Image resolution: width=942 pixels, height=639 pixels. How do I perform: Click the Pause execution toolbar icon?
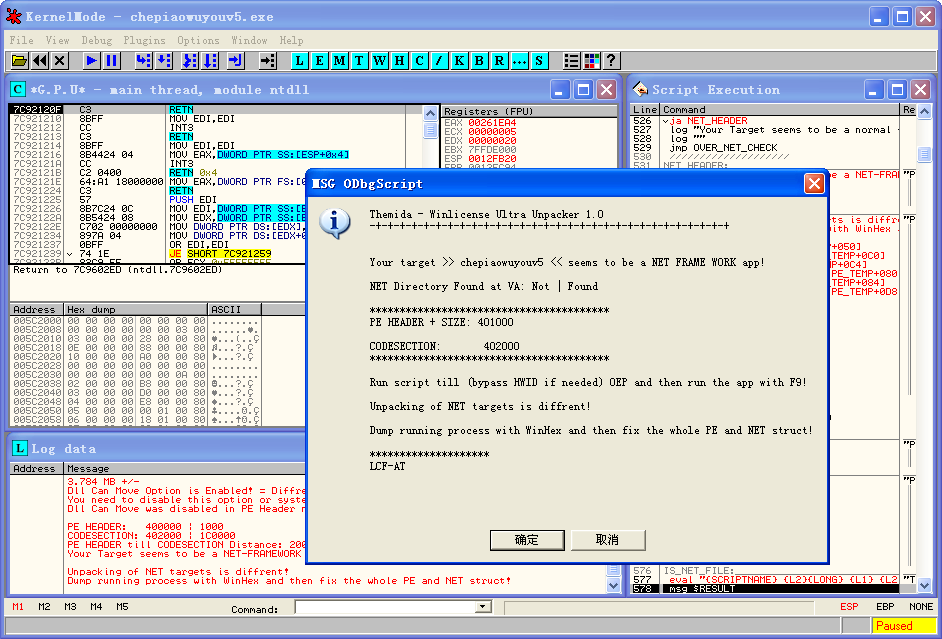(112, 60)
